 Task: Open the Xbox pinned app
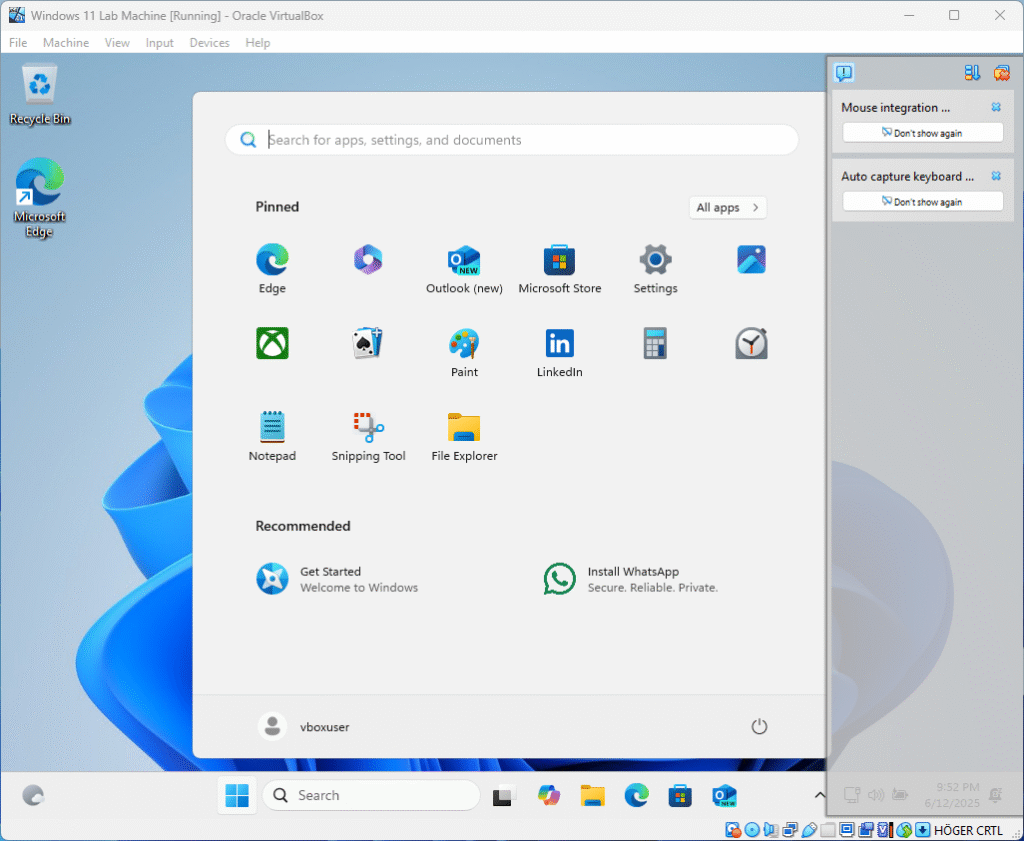pos(272,343)
